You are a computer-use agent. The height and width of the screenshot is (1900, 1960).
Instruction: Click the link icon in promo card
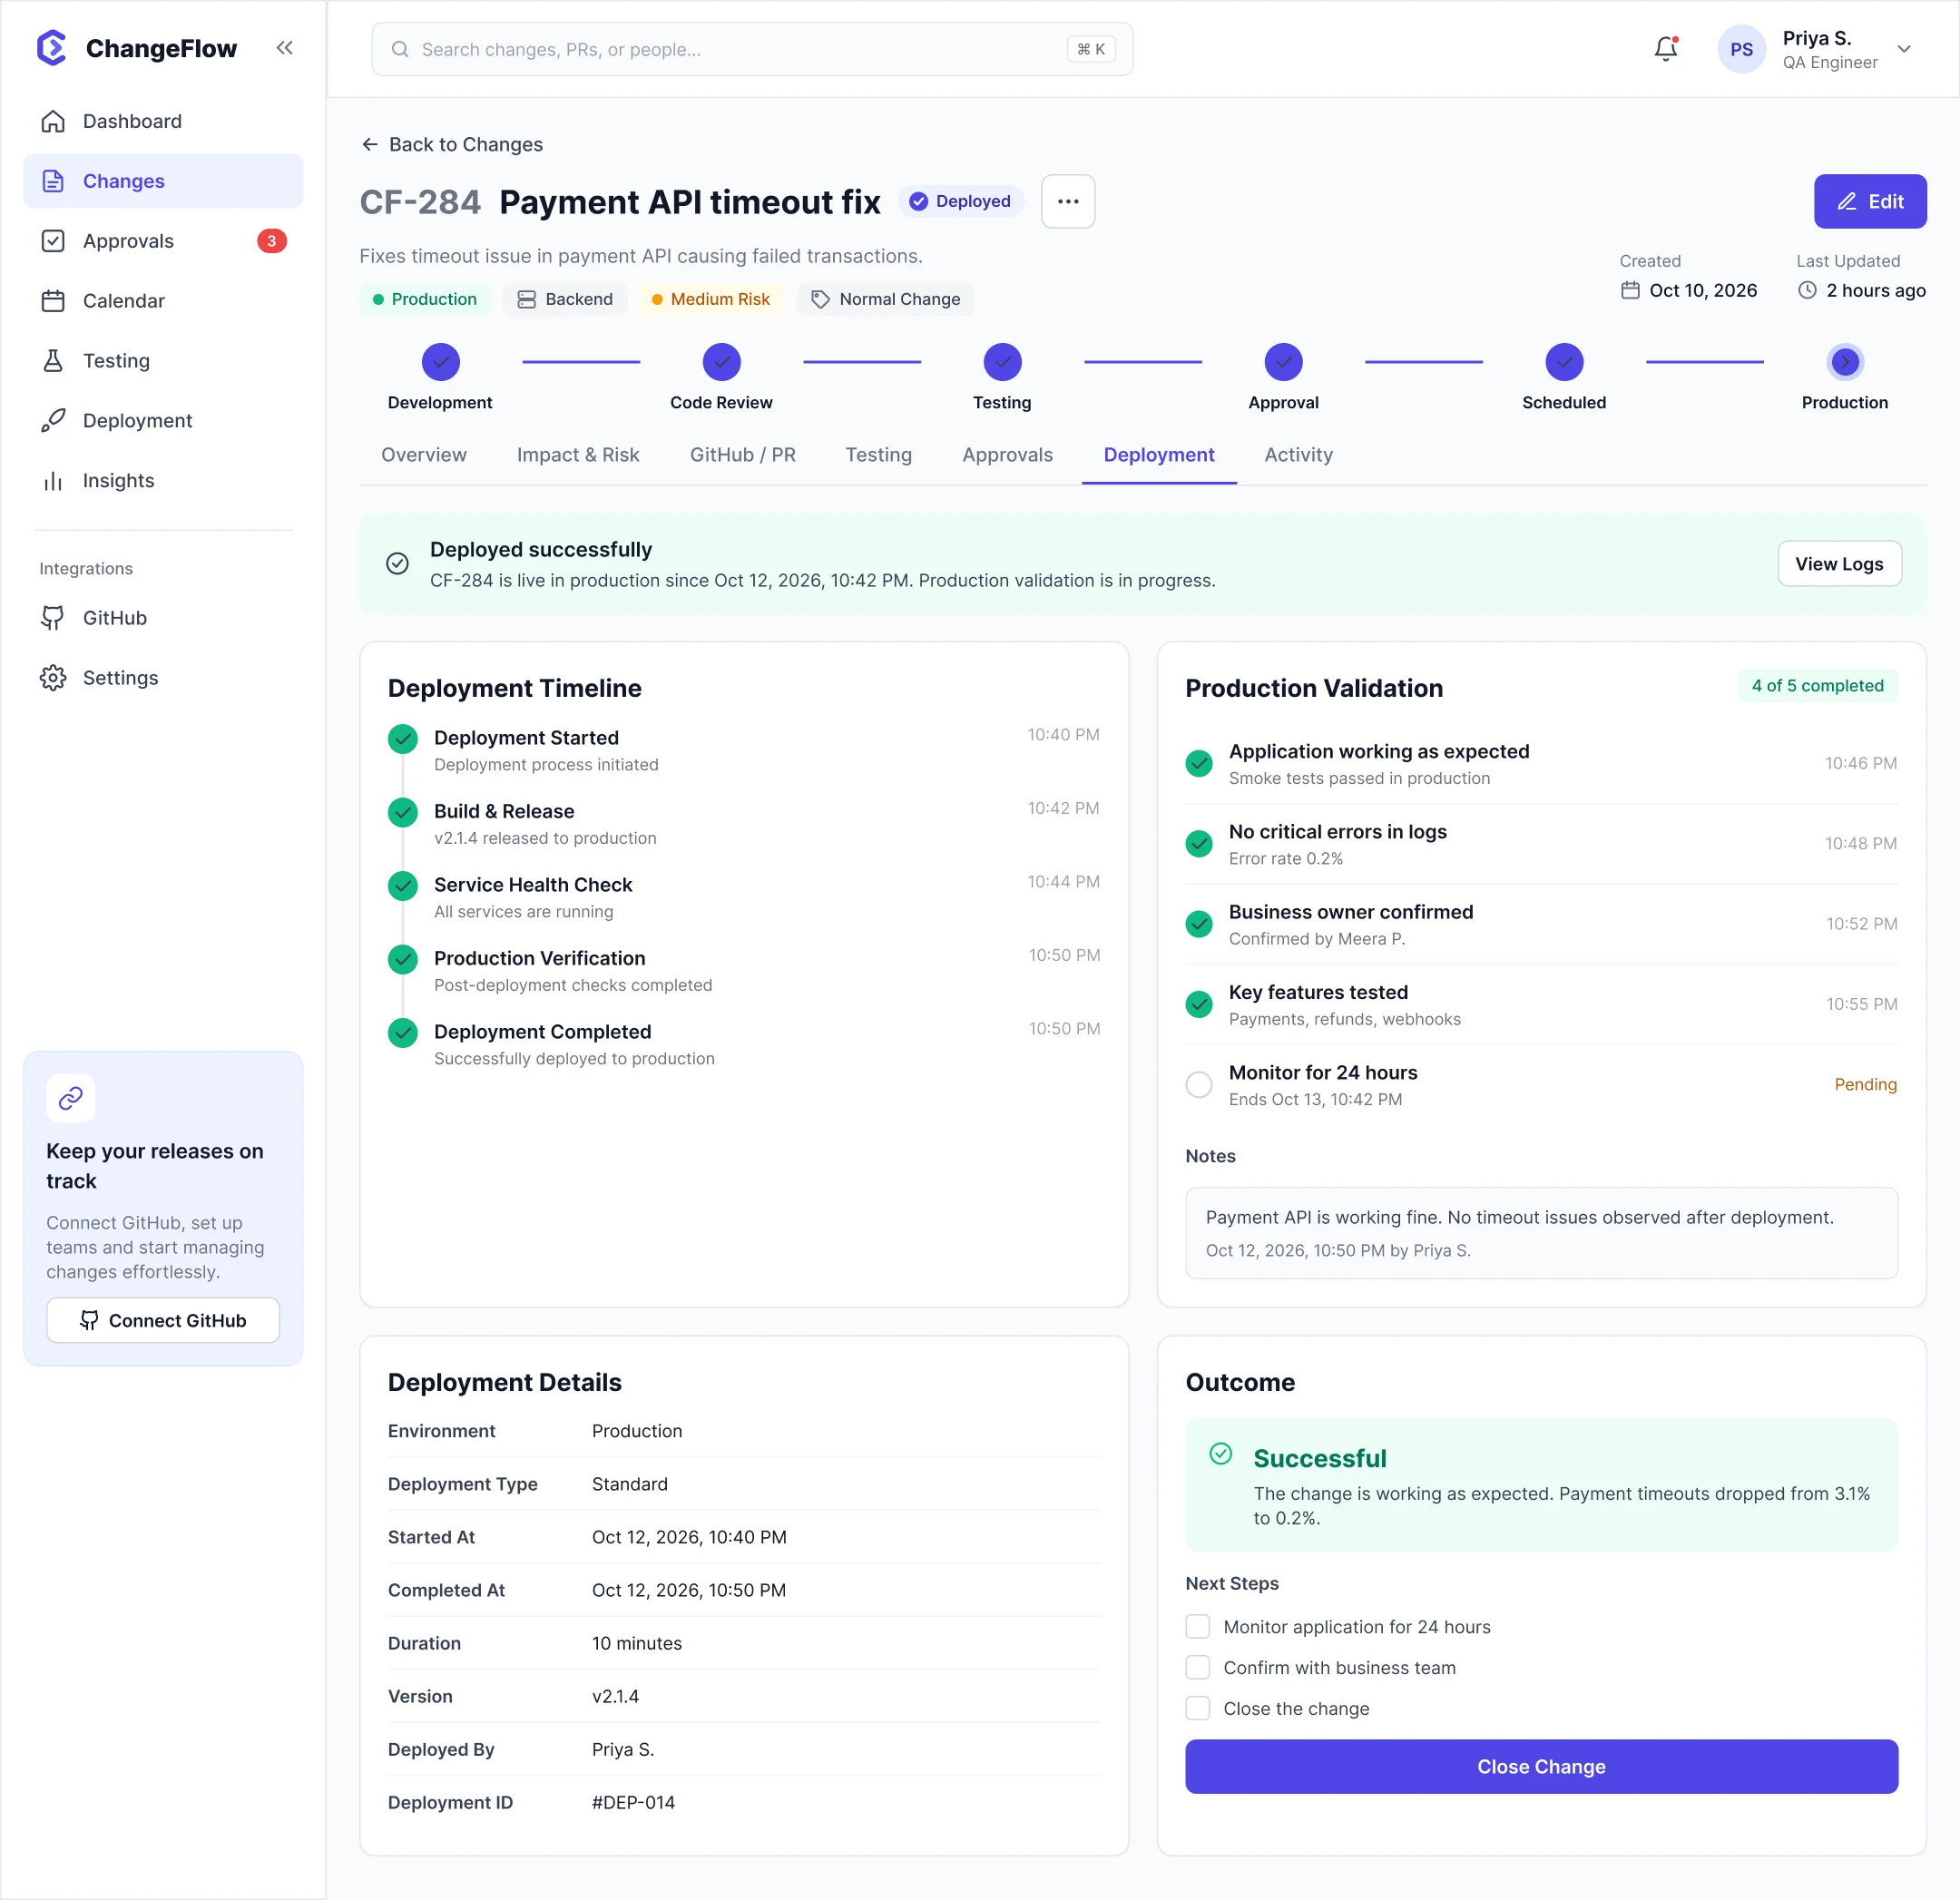pos(71,1098)
